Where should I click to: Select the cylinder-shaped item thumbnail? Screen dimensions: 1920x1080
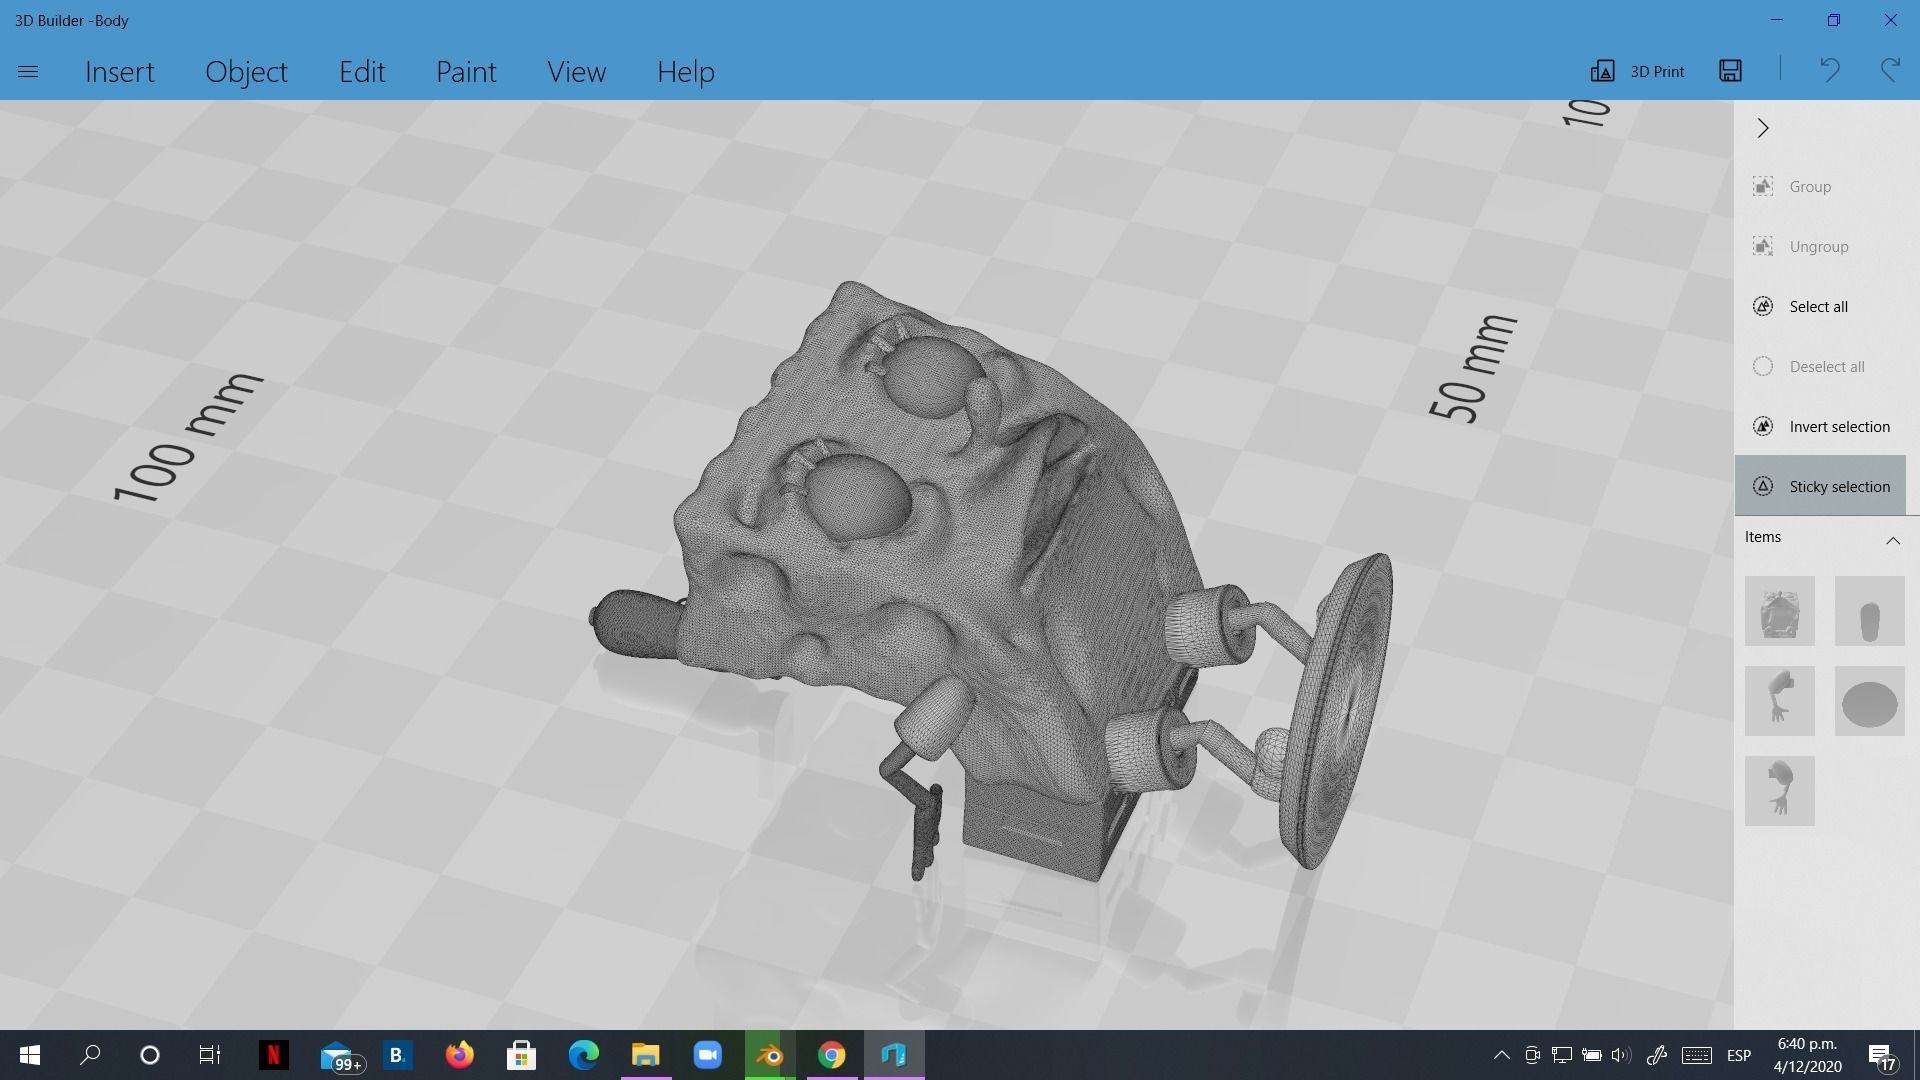[1870, 611]
